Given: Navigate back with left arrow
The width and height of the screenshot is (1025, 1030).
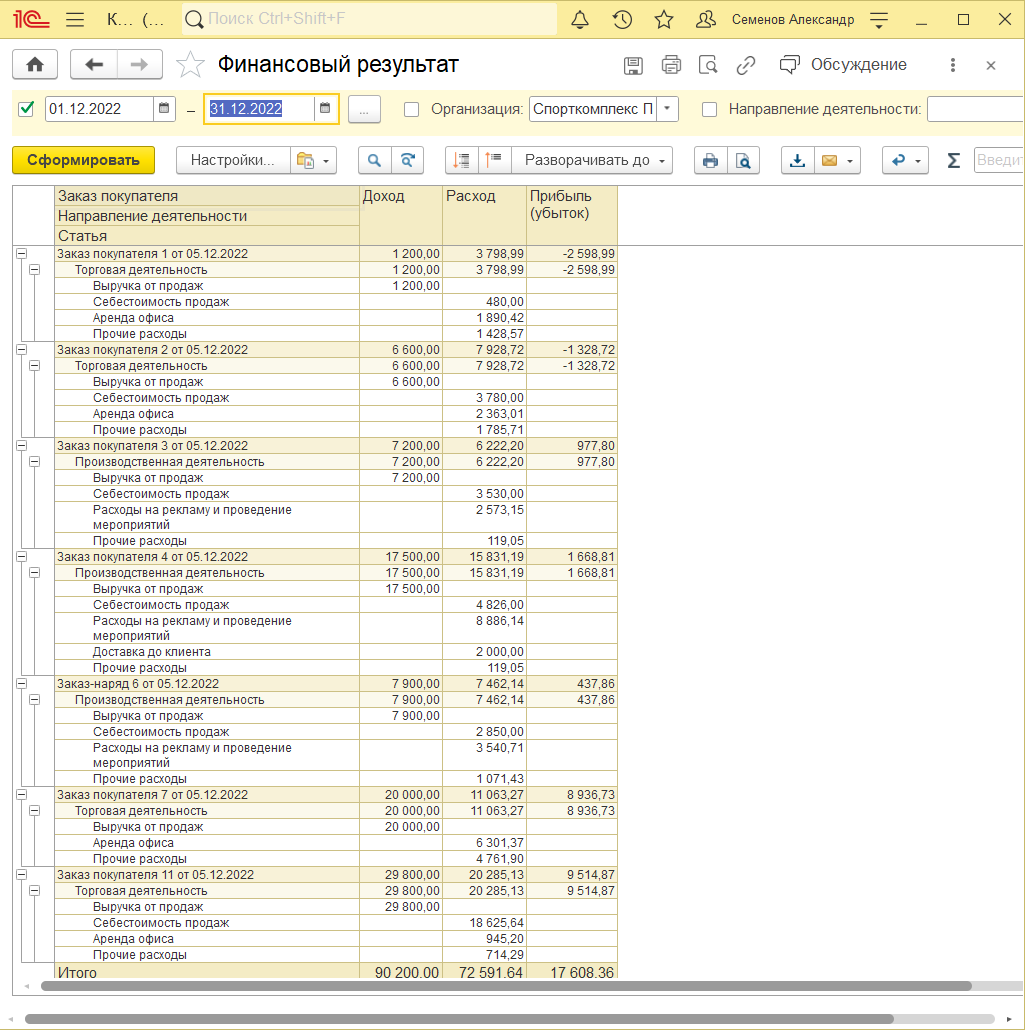Looking at the screenshot, I should [x=93, y=64].
